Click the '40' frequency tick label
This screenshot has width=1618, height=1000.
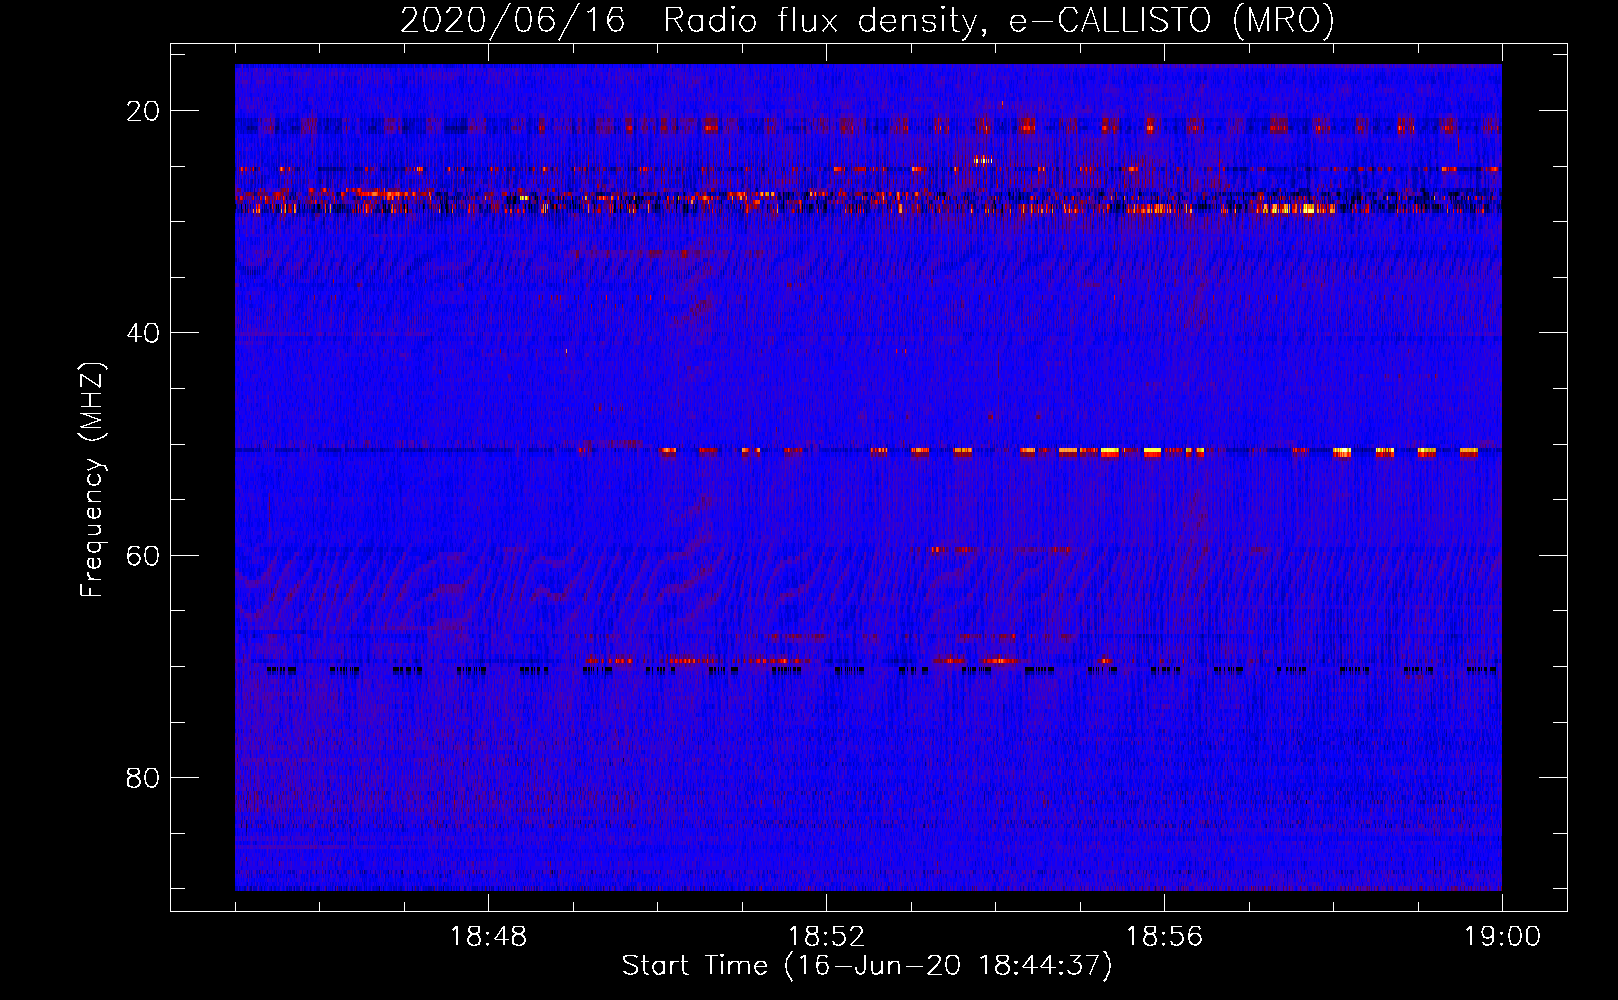143,333
